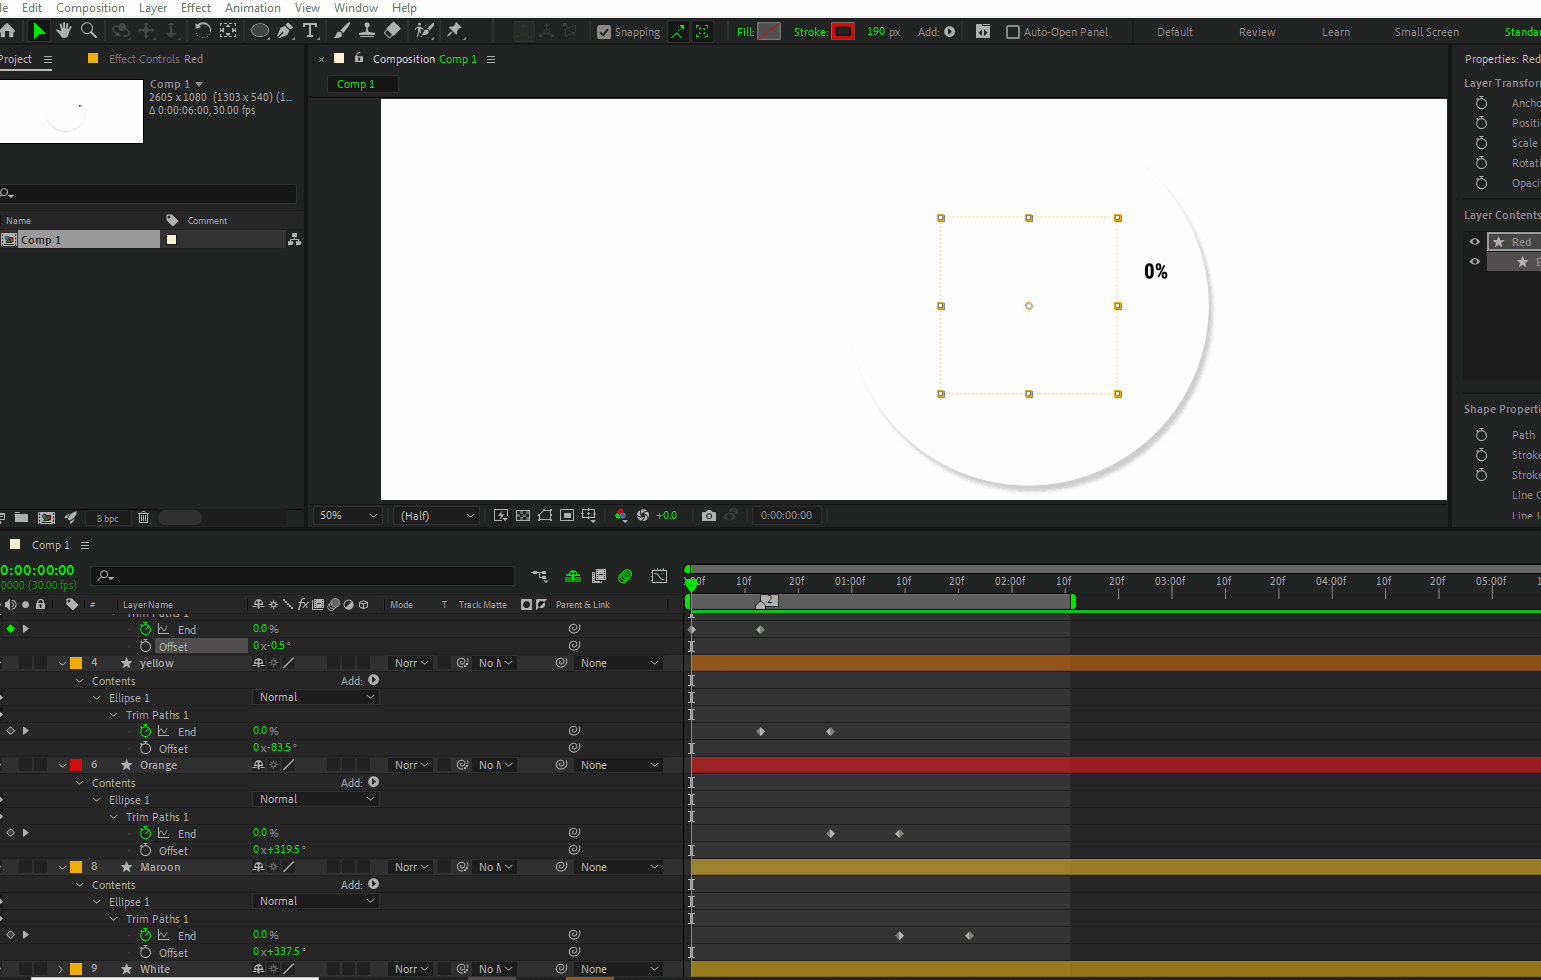Enable the Snapping checkbox
Image resolution: width=1541 pixels, height=980 pixels.
click(604, 32)
